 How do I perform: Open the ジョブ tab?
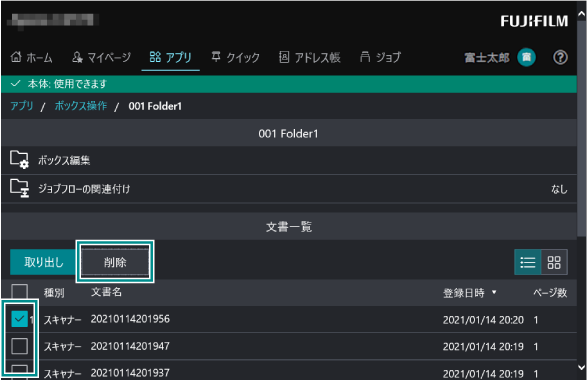pyautogui.click(x=380, y=57)
